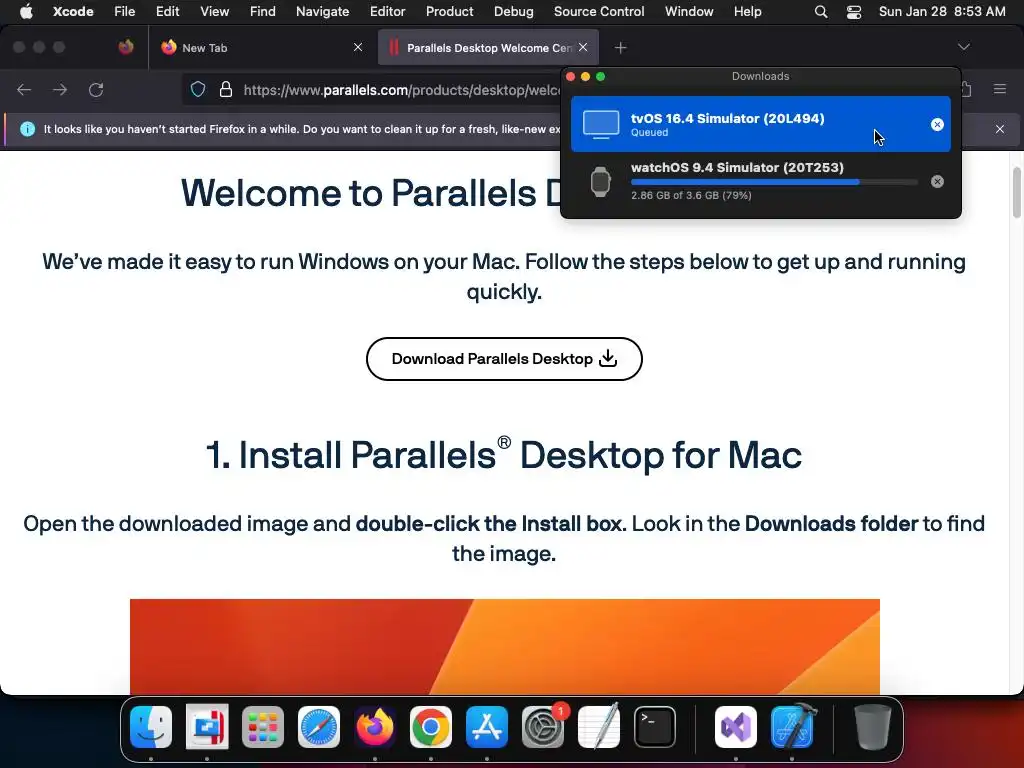
Task: Open the Debug menu
Action: pos(513,11)
